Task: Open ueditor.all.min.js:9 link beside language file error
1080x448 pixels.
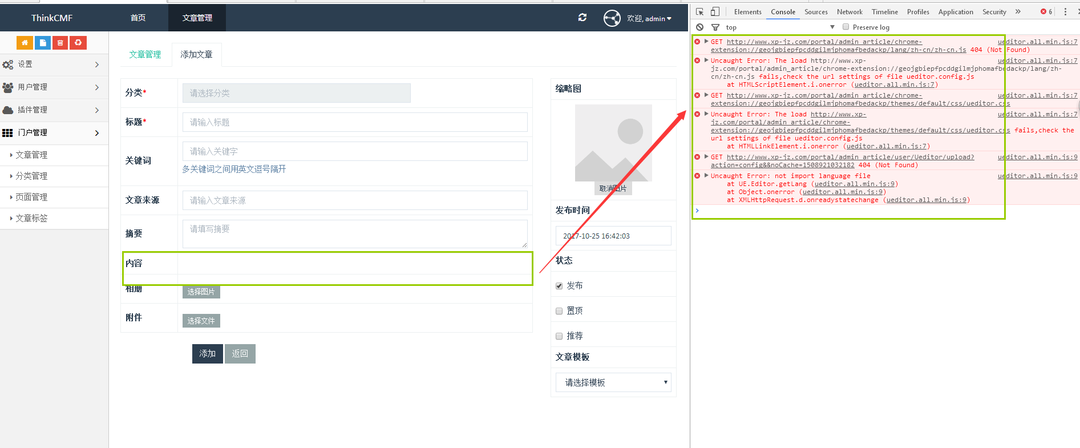Action: (1037, 176)
